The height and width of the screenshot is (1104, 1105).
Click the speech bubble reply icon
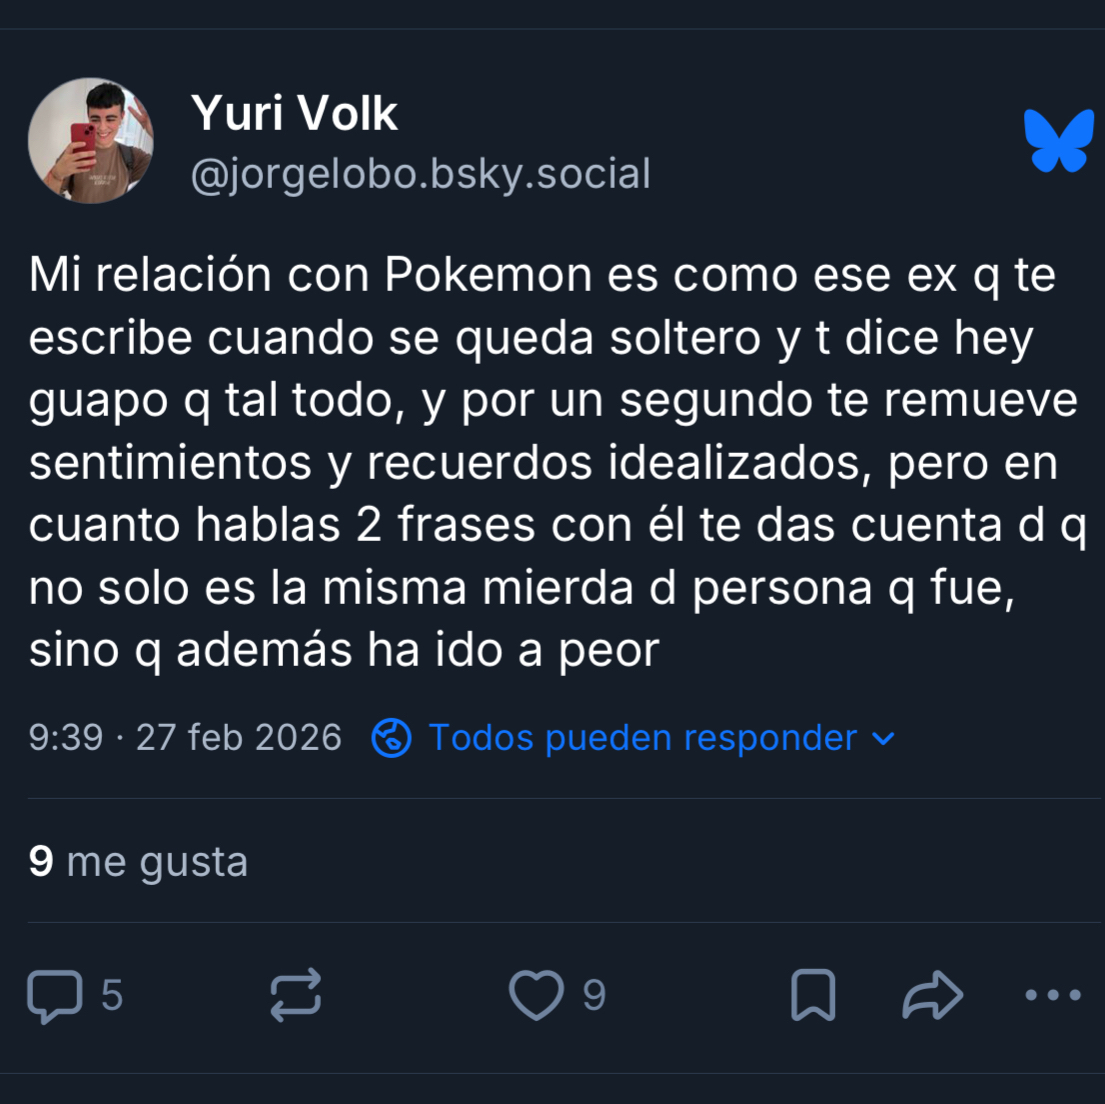(x=55, y=996)
